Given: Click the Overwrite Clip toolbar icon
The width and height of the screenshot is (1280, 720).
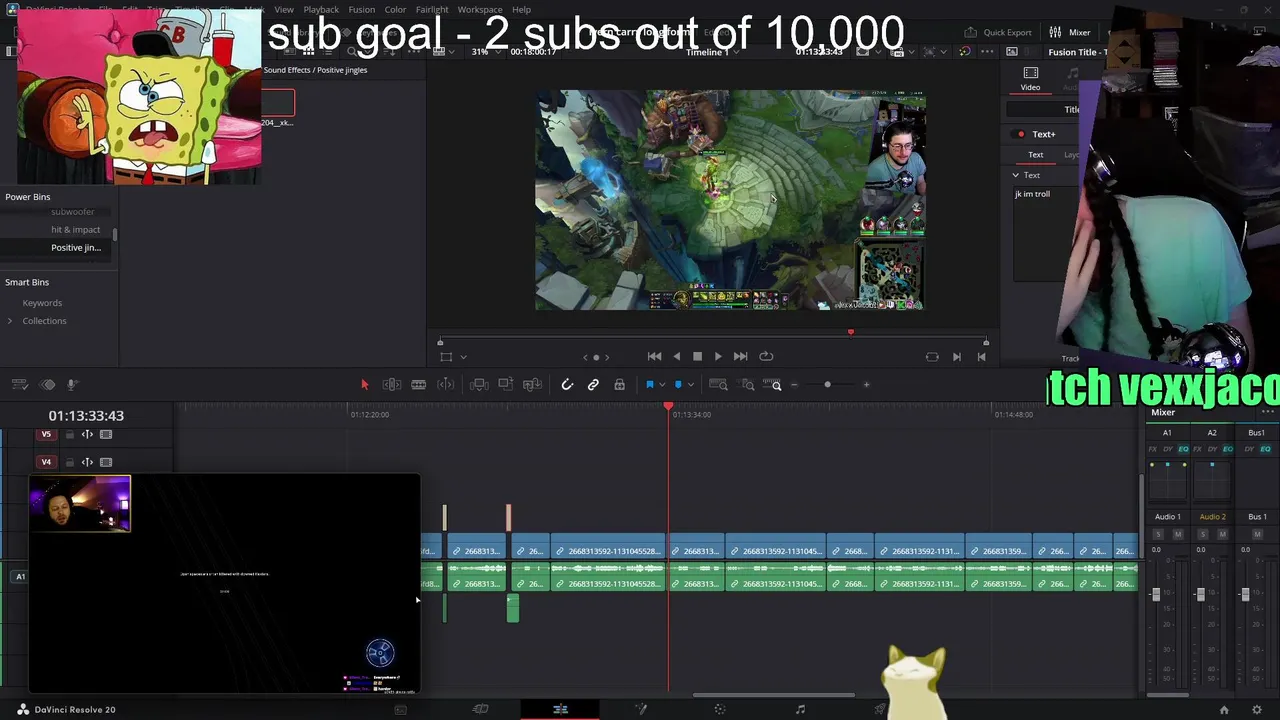Looking at the screenshot, I should click(506, 385).
